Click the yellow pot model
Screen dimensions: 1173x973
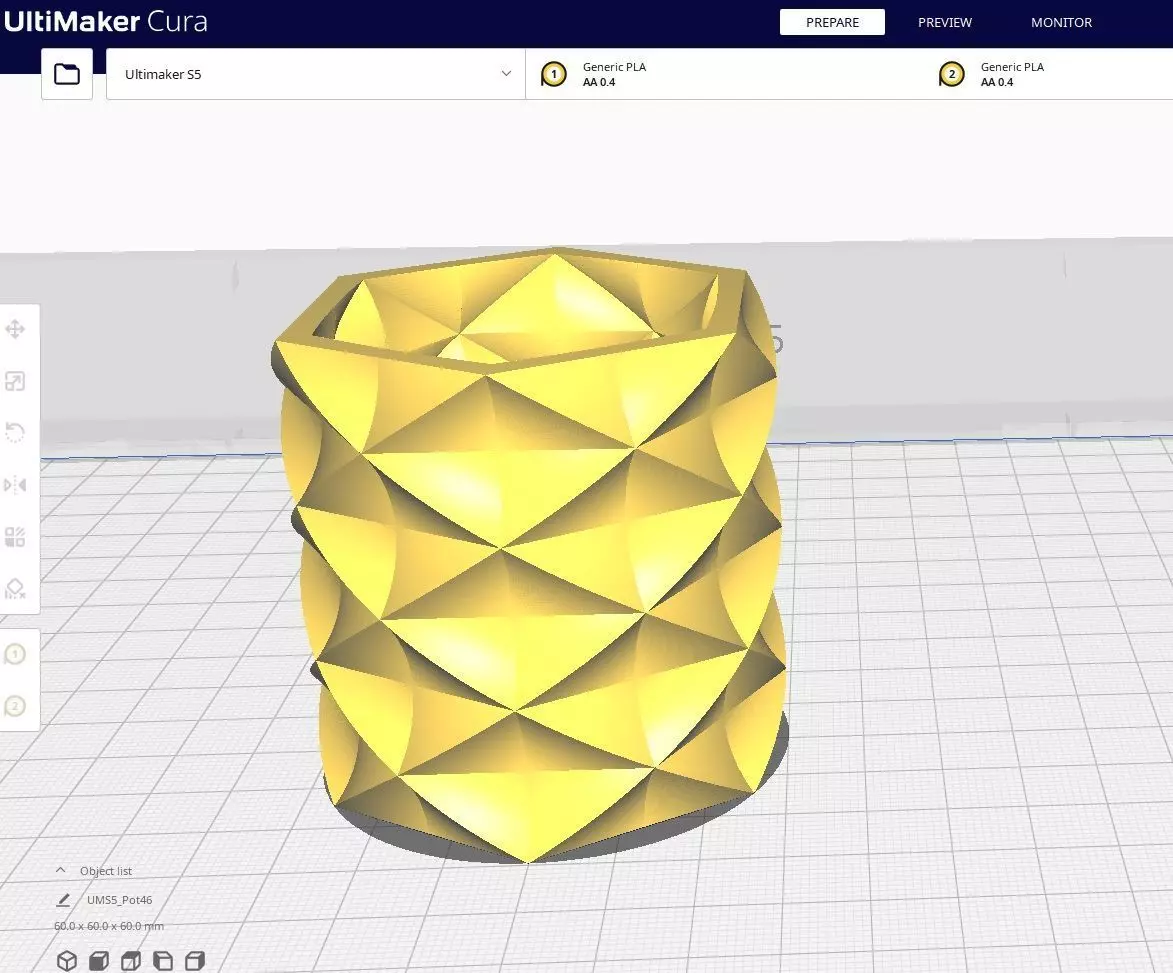(x=527, y=553)
